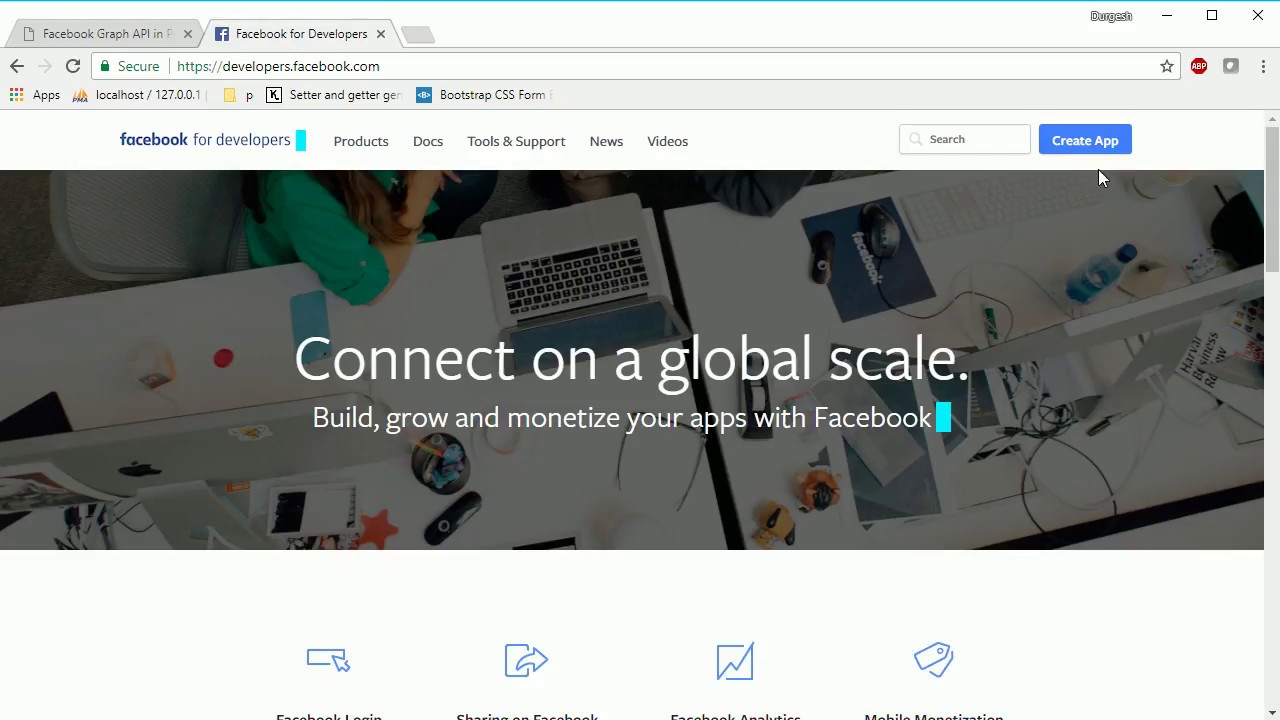This screenshot has width=1280, height=720.
Task: Open a new tab with the new tab button
Action: tap(418, 35)
